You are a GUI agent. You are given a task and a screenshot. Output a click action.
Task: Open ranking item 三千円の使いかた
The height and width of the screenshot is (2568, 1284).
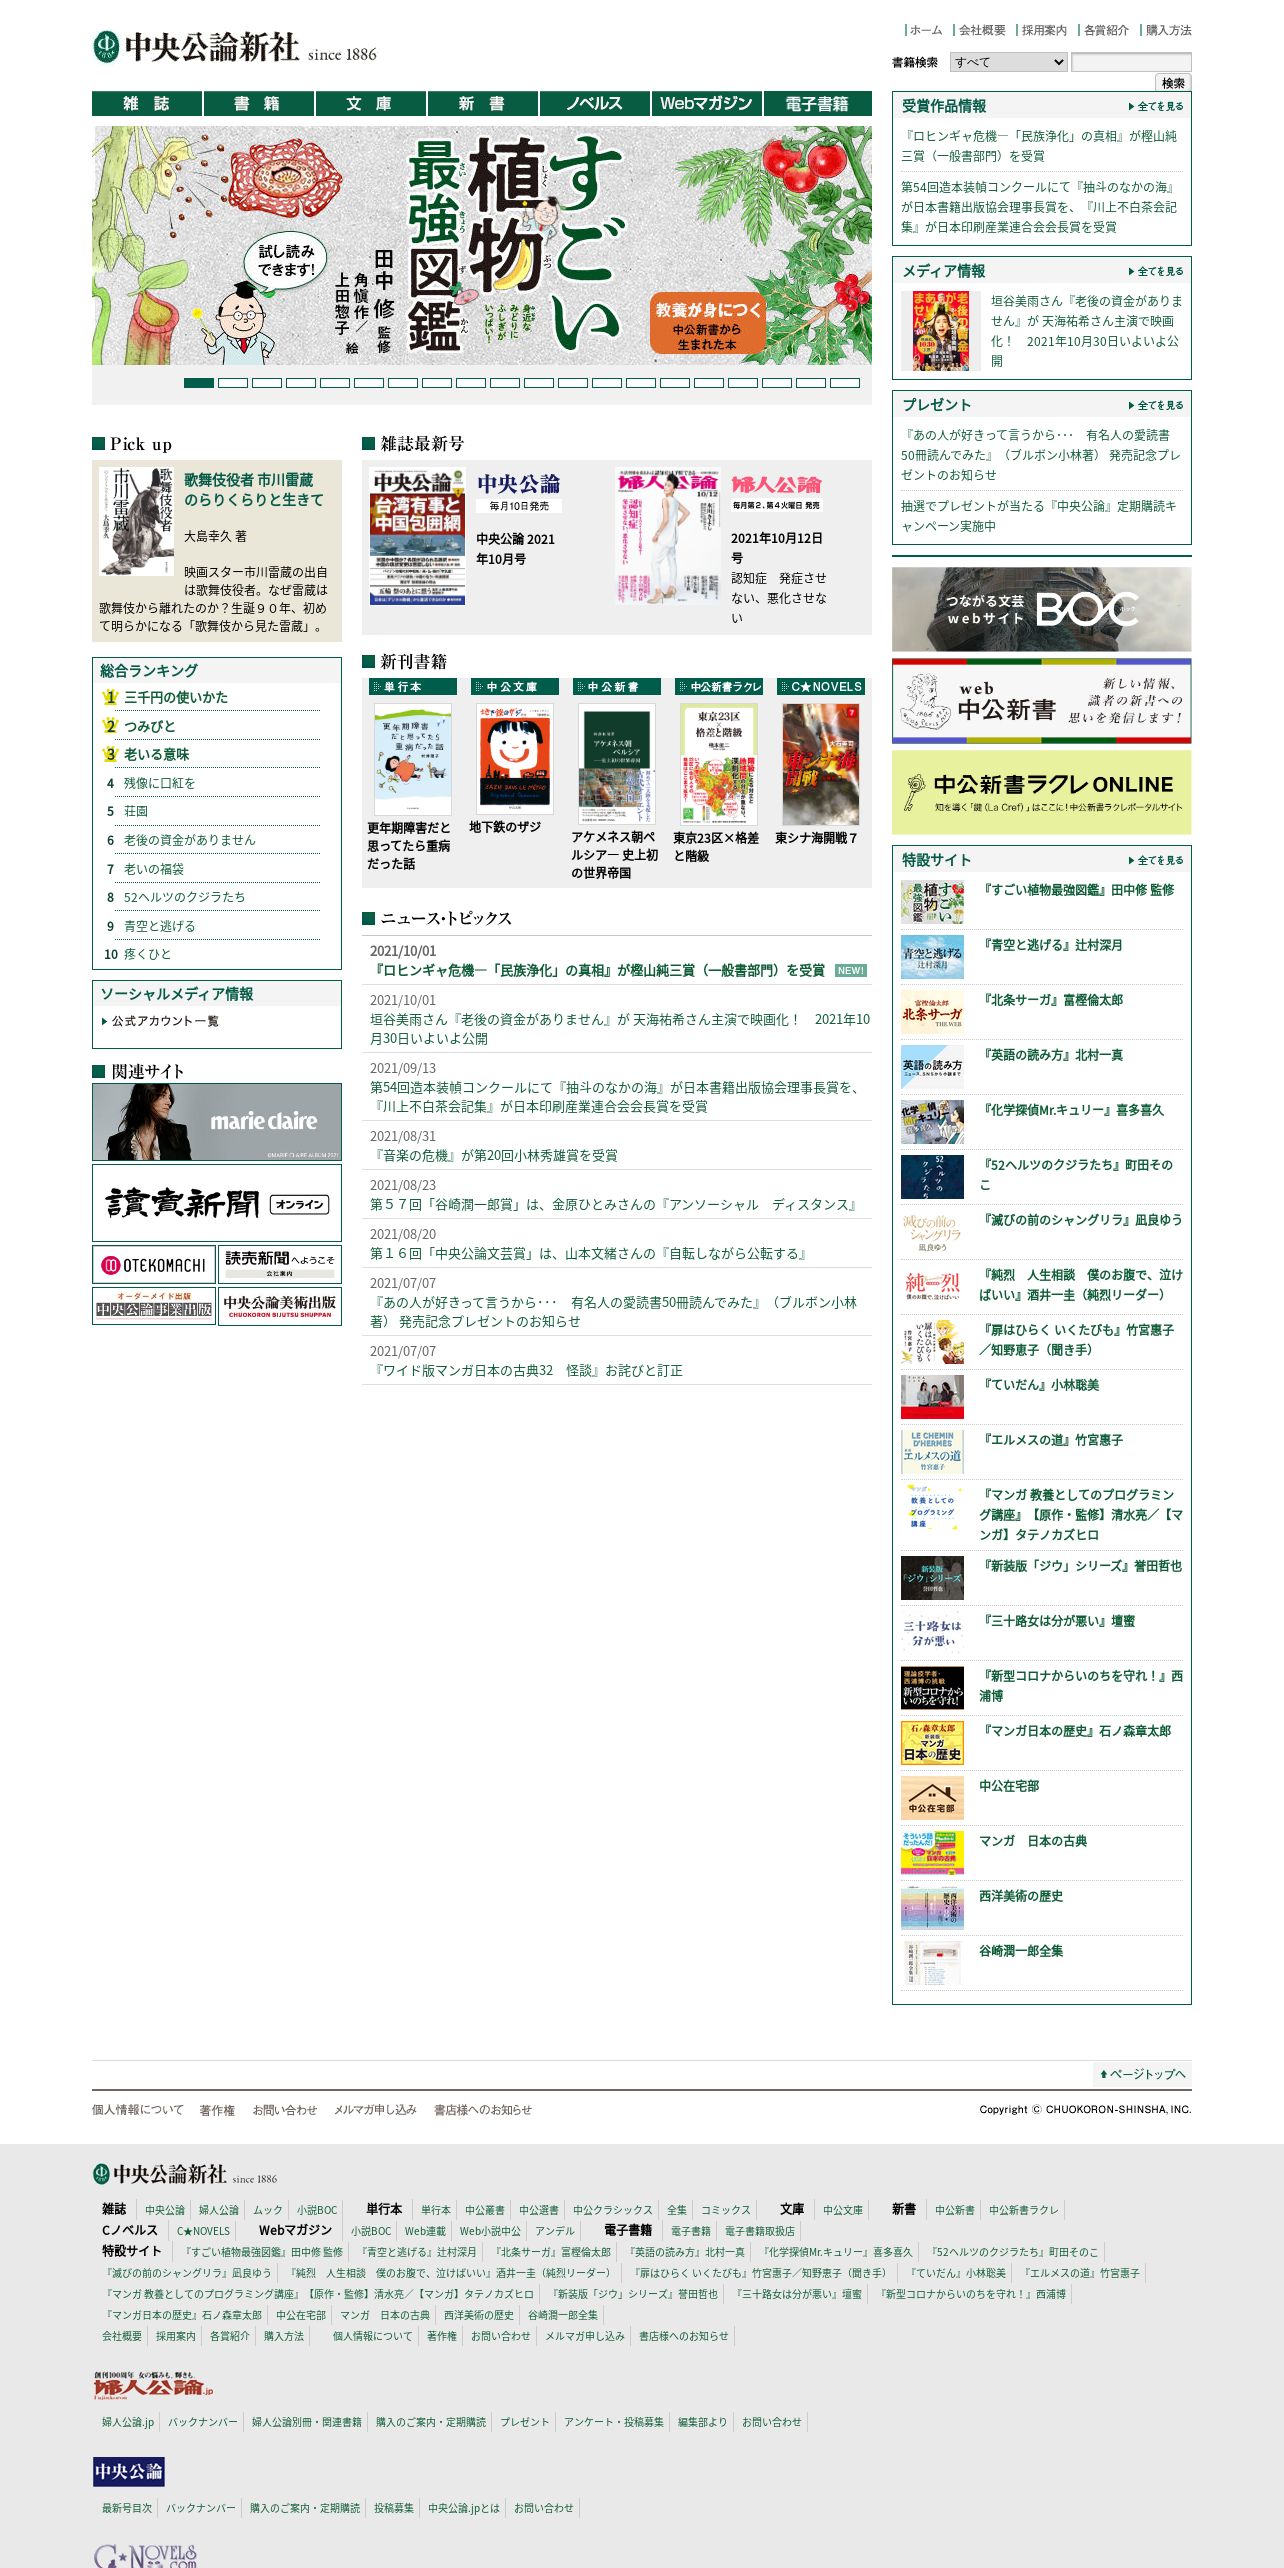[x=176, y=697]
